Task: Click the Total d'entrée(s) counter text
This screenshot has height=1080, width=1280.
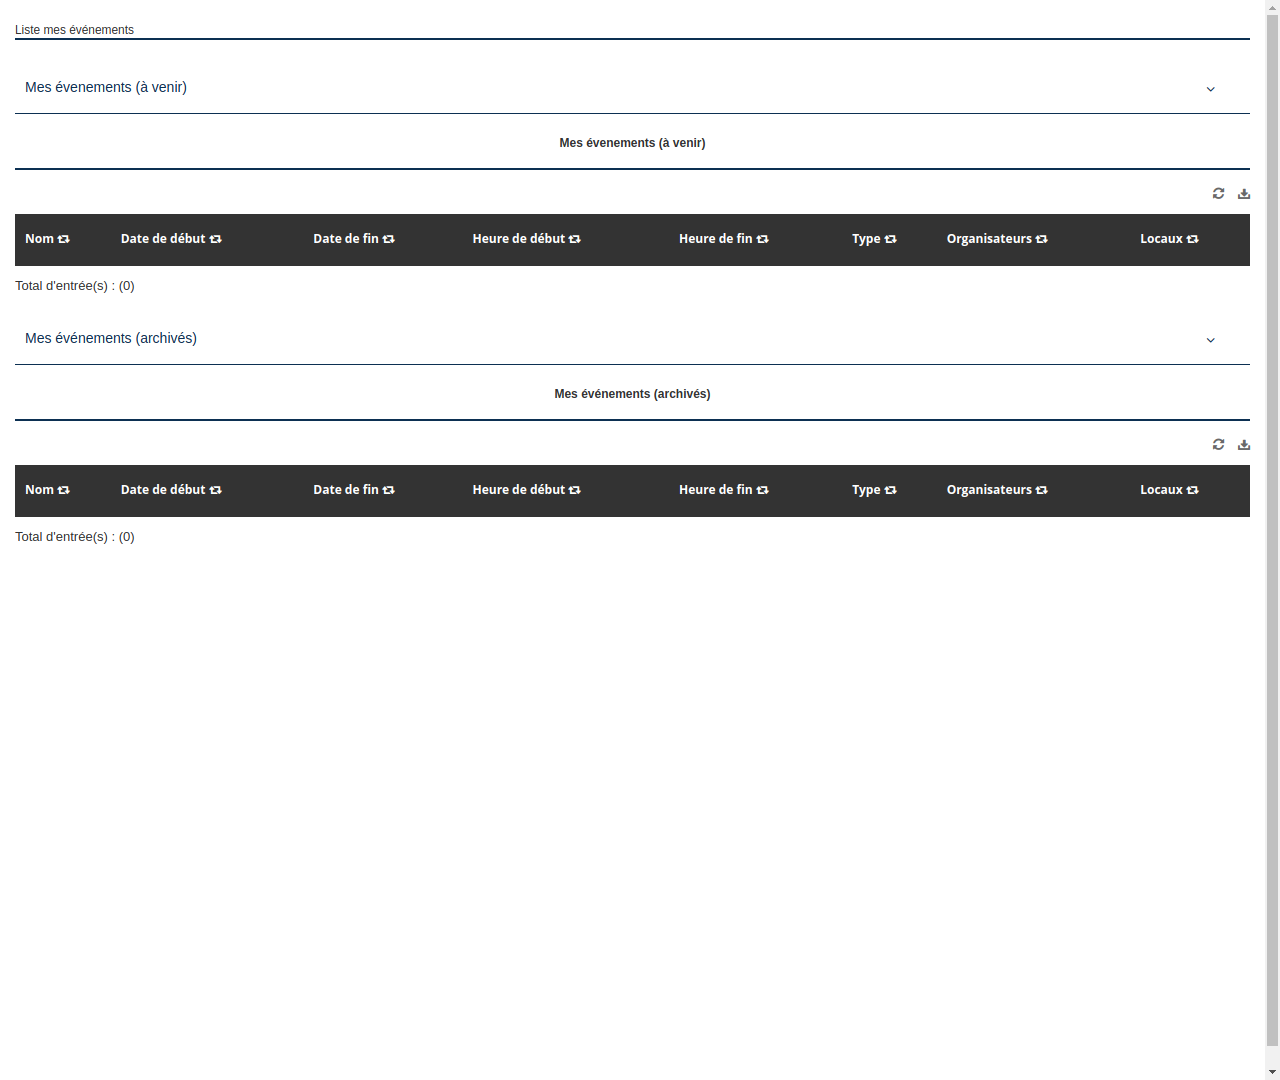Action: [x=75, y=285]
